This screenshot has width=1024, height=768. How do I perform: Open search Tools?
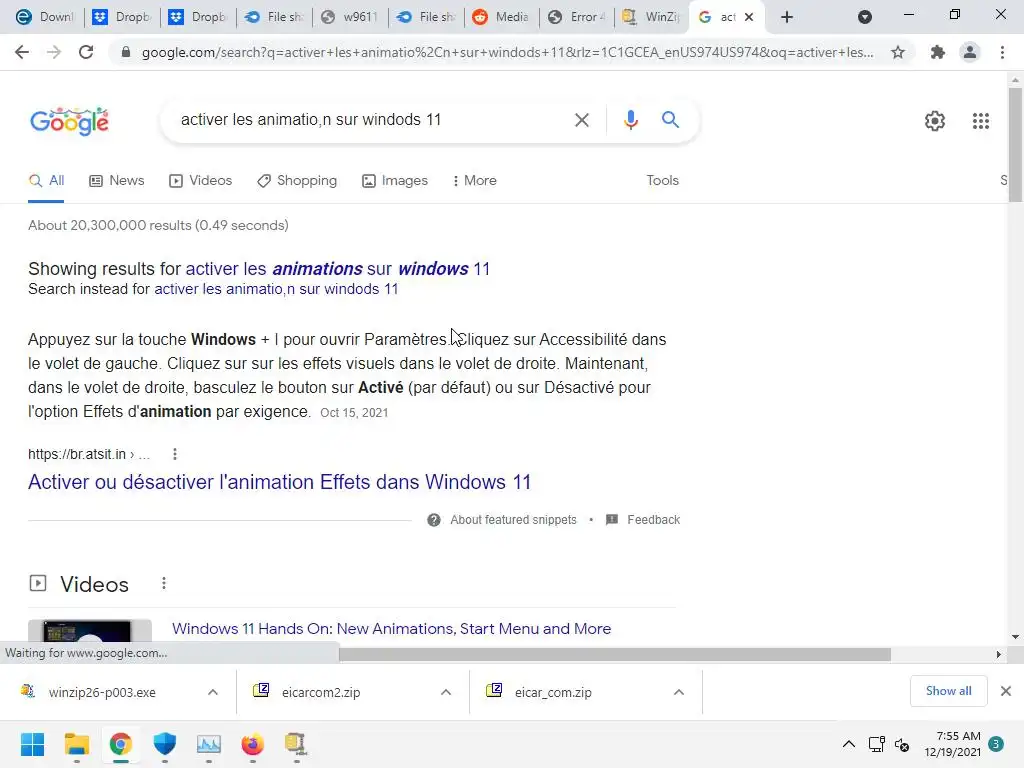click(662, 181)
